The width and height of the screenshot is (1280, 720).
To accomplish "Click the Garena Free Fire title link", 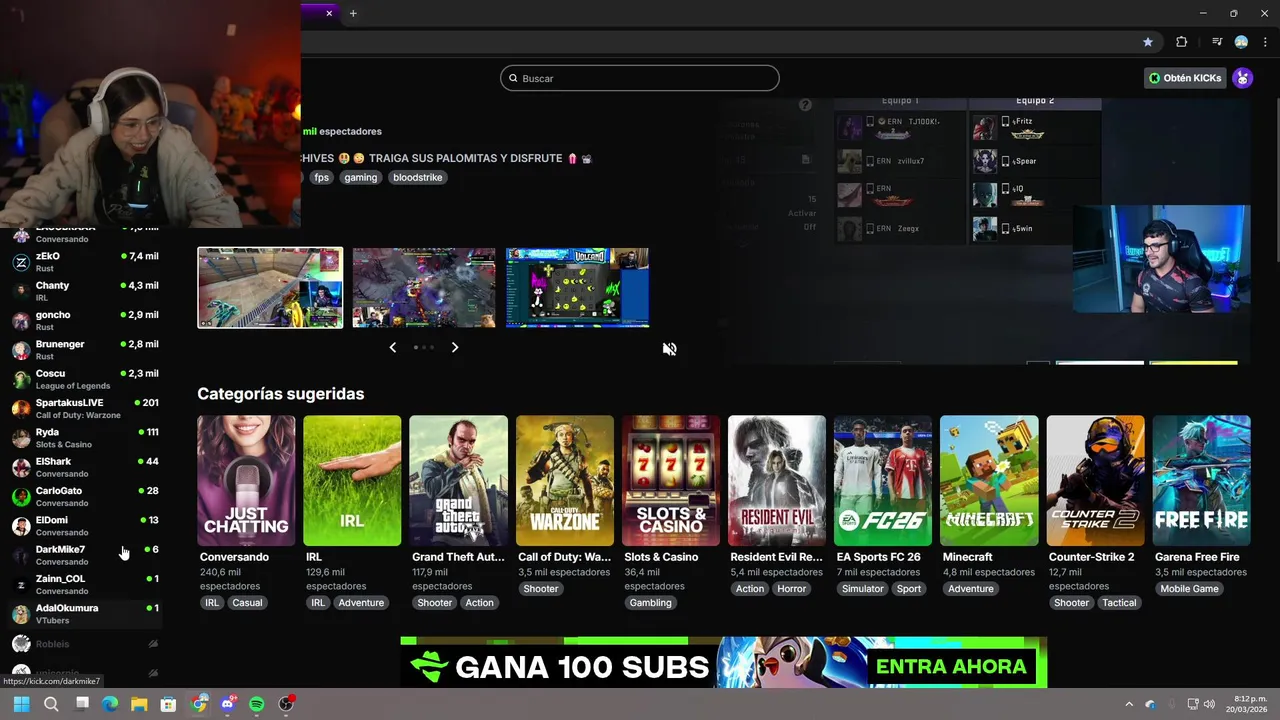I will click(x=1197, y=557).
